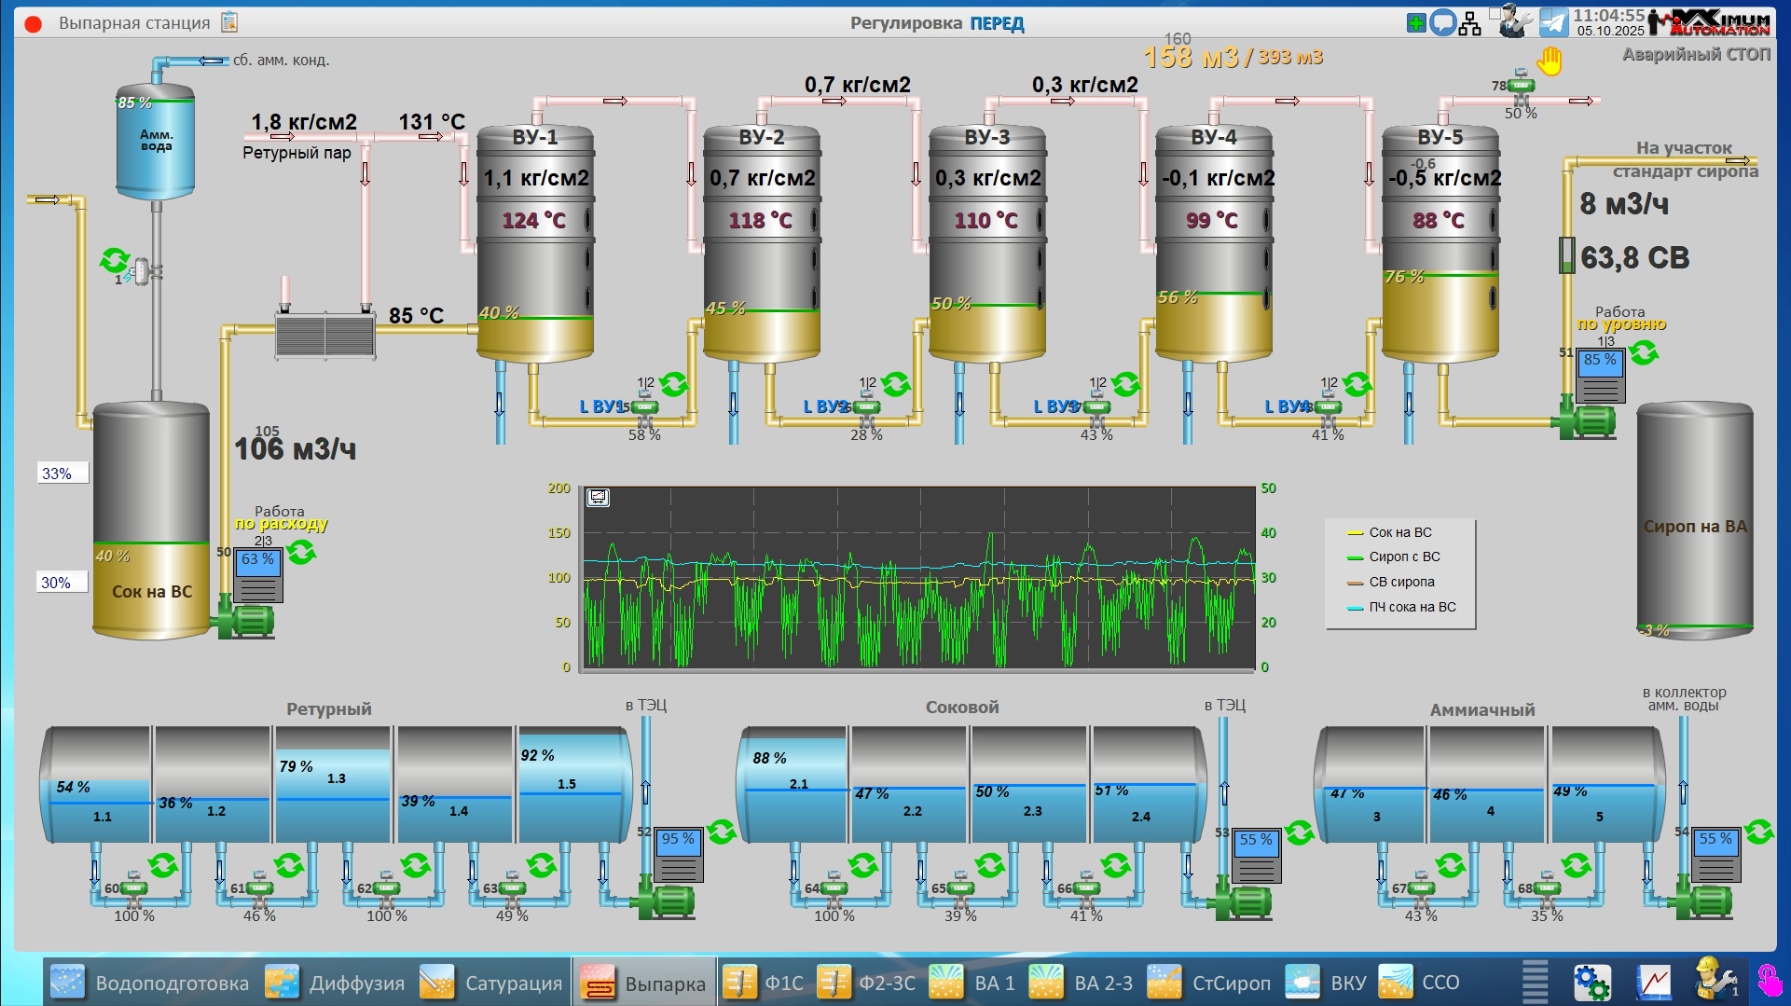Open the Telegram notification icon in header
1791x1006 pixels.
(x=1553, y=22)
